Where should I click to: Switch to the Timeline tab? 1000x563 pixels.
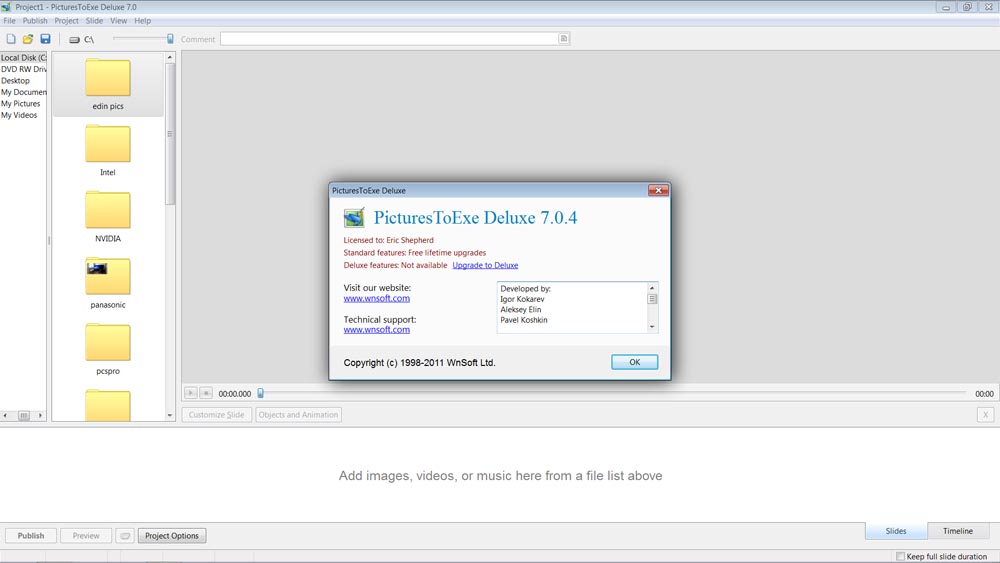pyautogui.click(x=958, y=530)
